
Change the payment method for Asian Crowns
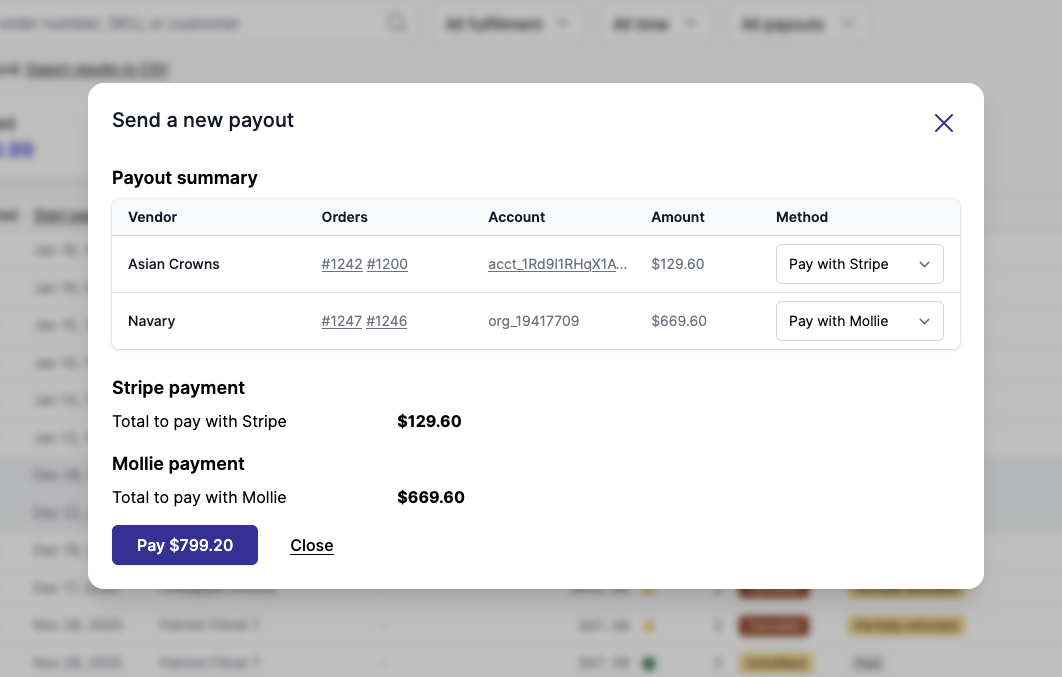click(x=859, y=264)
